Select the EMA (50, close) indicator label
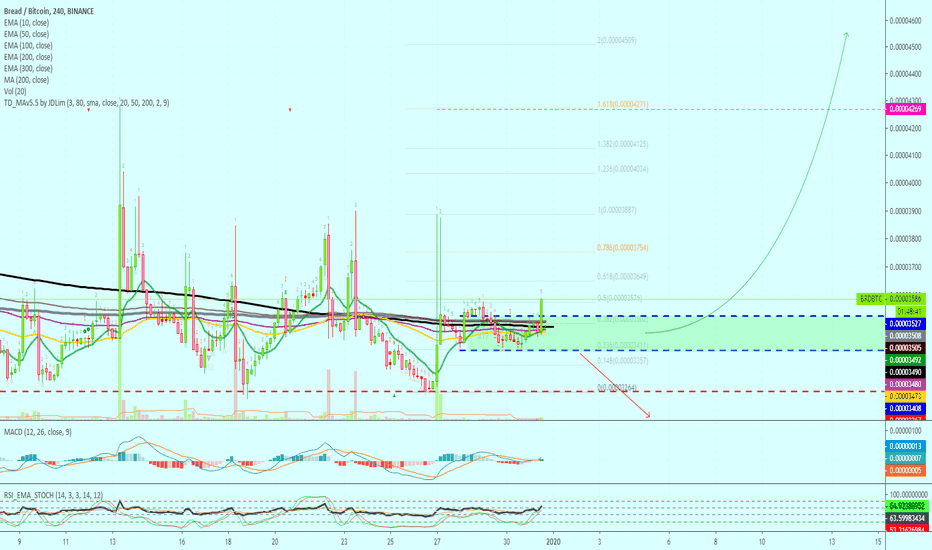Screen dimensions: 932x550 tap(26, 34)
